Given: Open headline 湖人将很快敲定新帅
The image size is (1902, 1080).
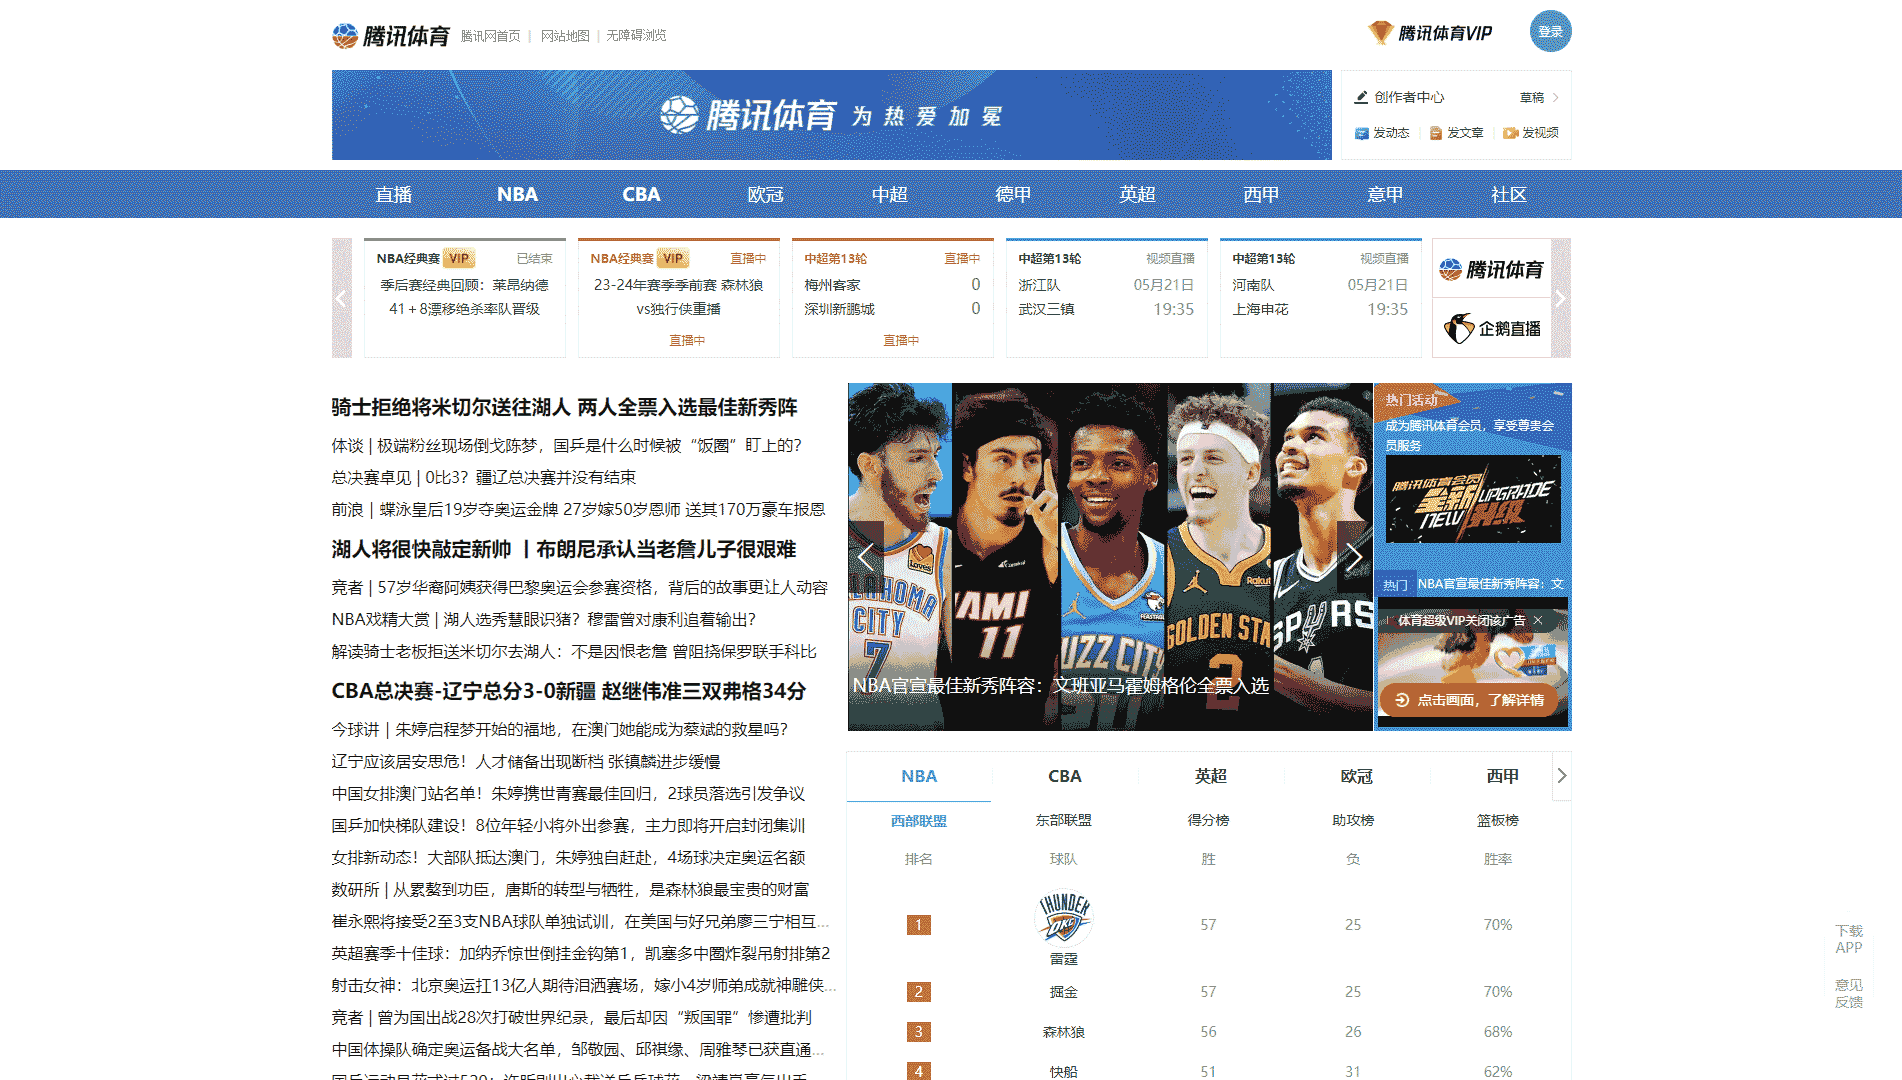Looking at the screenshot, I should point(564,549).
